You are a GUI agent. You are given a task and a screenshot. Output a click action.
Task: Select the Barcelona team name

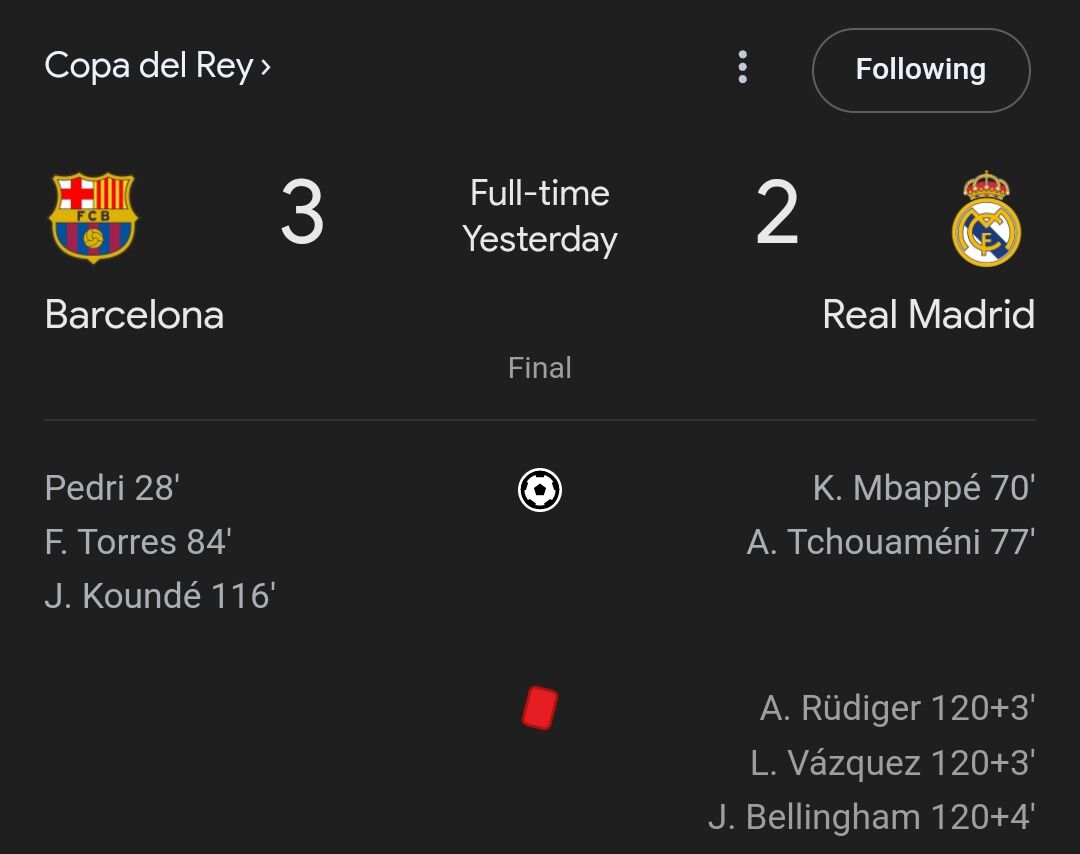134,315
